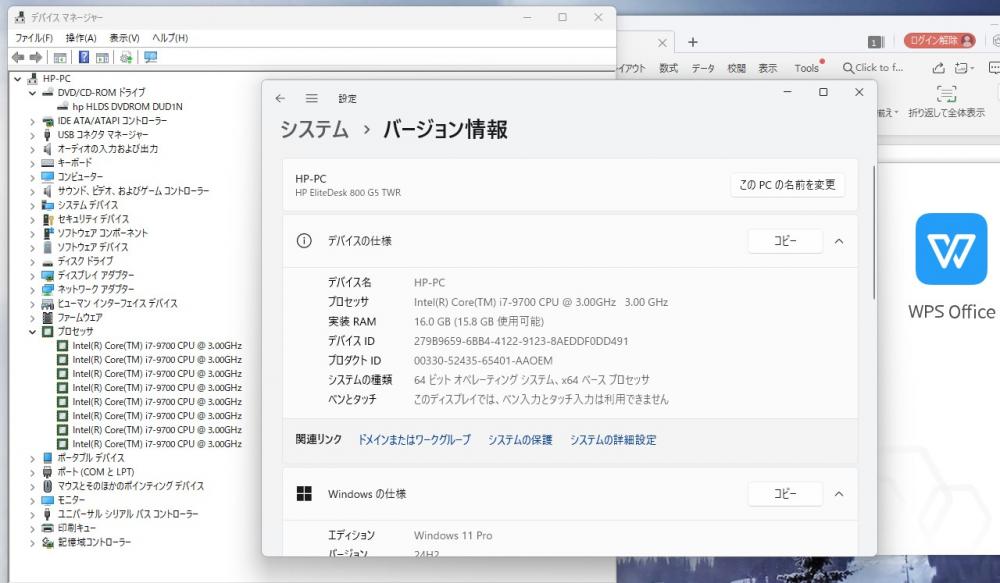Select the セキュリティ デバイス tree item
The width and height of the screenshot is (1000, 583).
[93, 219]
